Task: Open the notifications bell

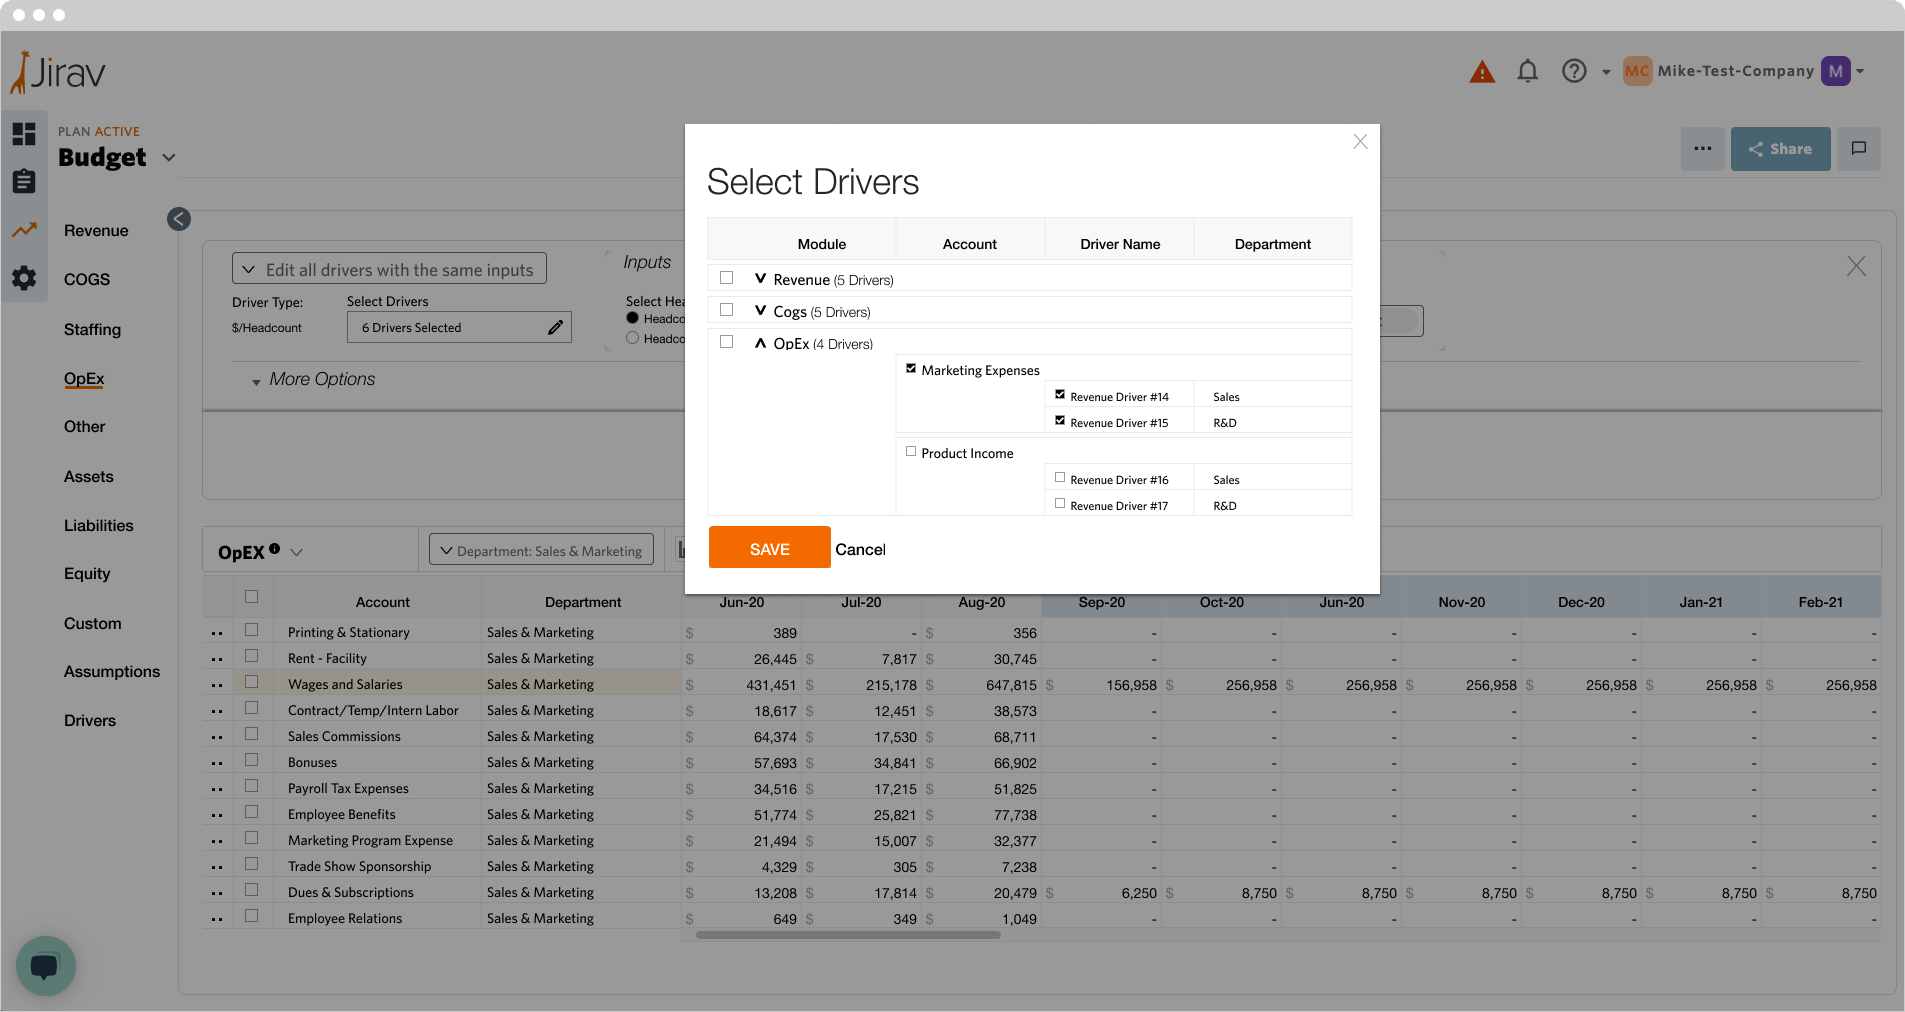Action: click(1527, 71)
